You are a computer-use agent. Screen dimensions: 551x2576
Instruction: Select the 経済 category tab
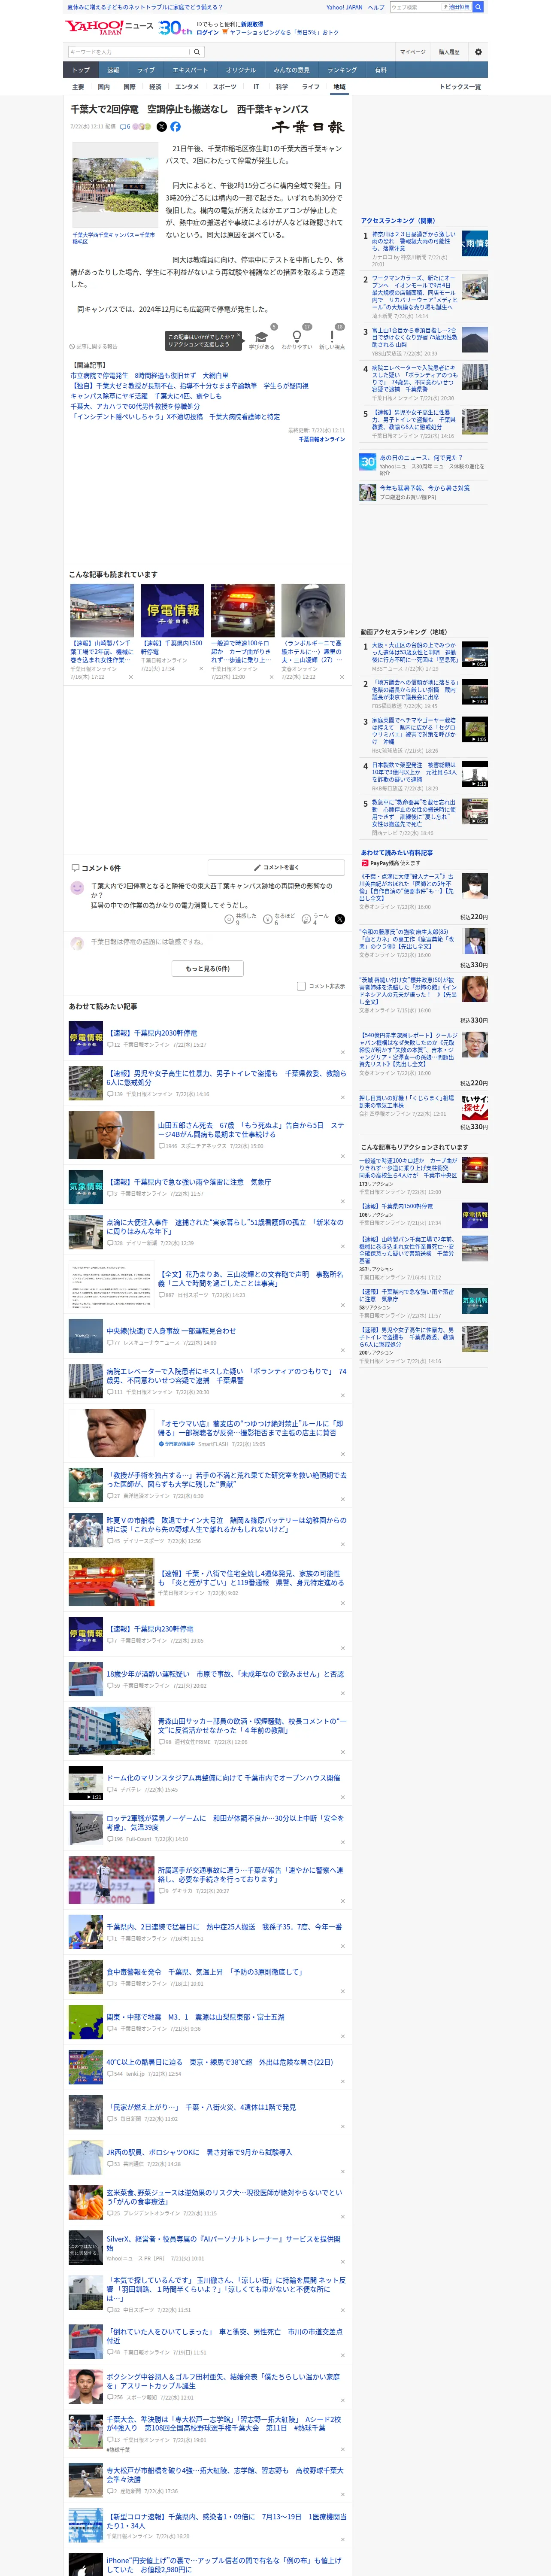[x=155, y=87]
